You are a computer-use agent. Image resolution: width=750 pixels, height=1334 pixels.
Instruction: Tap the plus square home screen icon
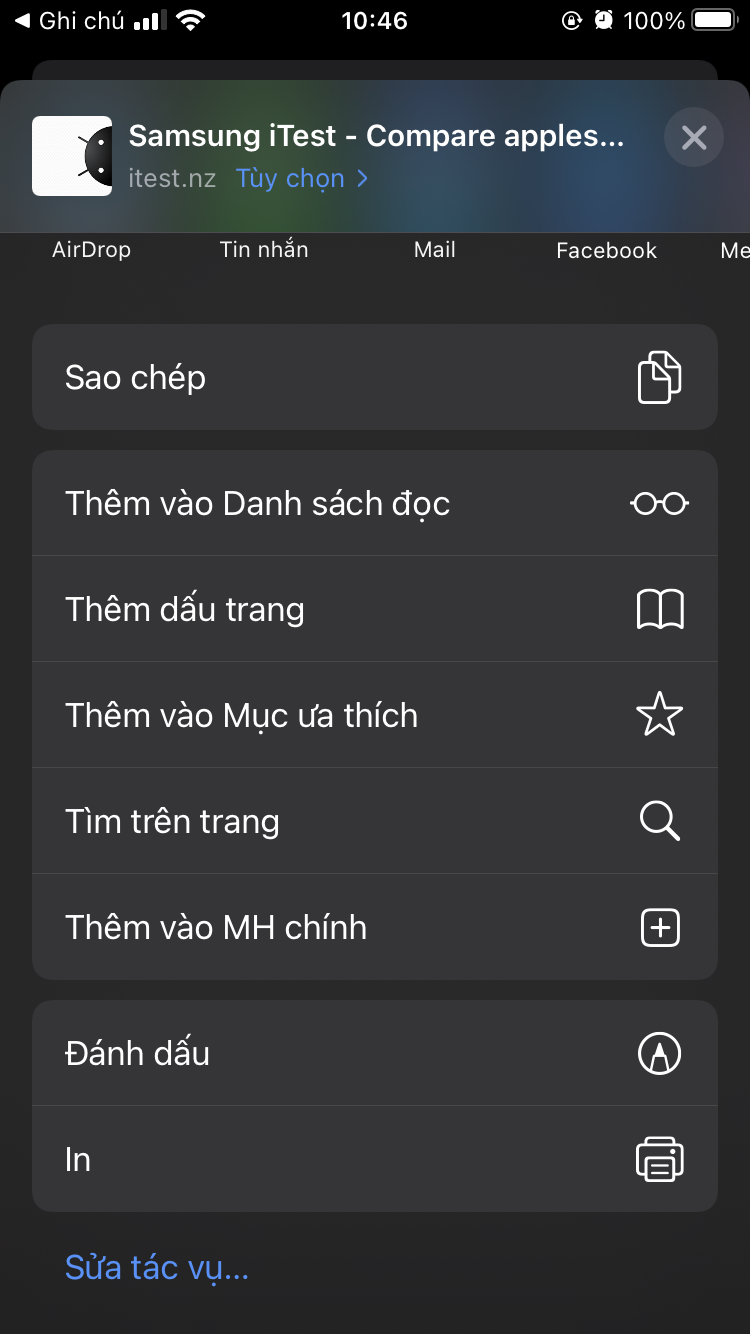click(x=659, y=928)
